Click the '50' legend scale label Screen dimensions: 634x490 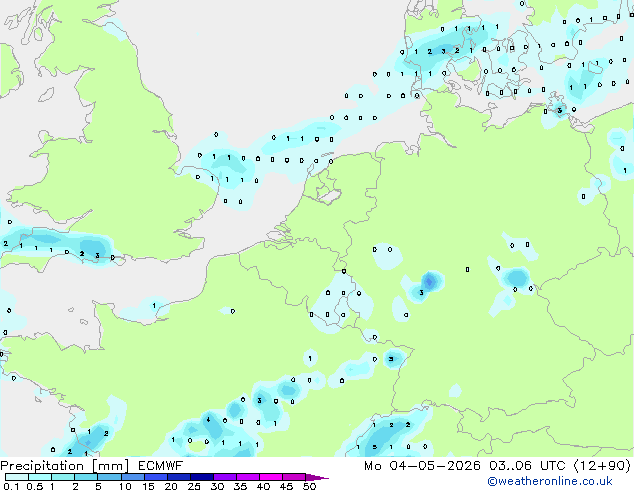[x=309, y=486]
